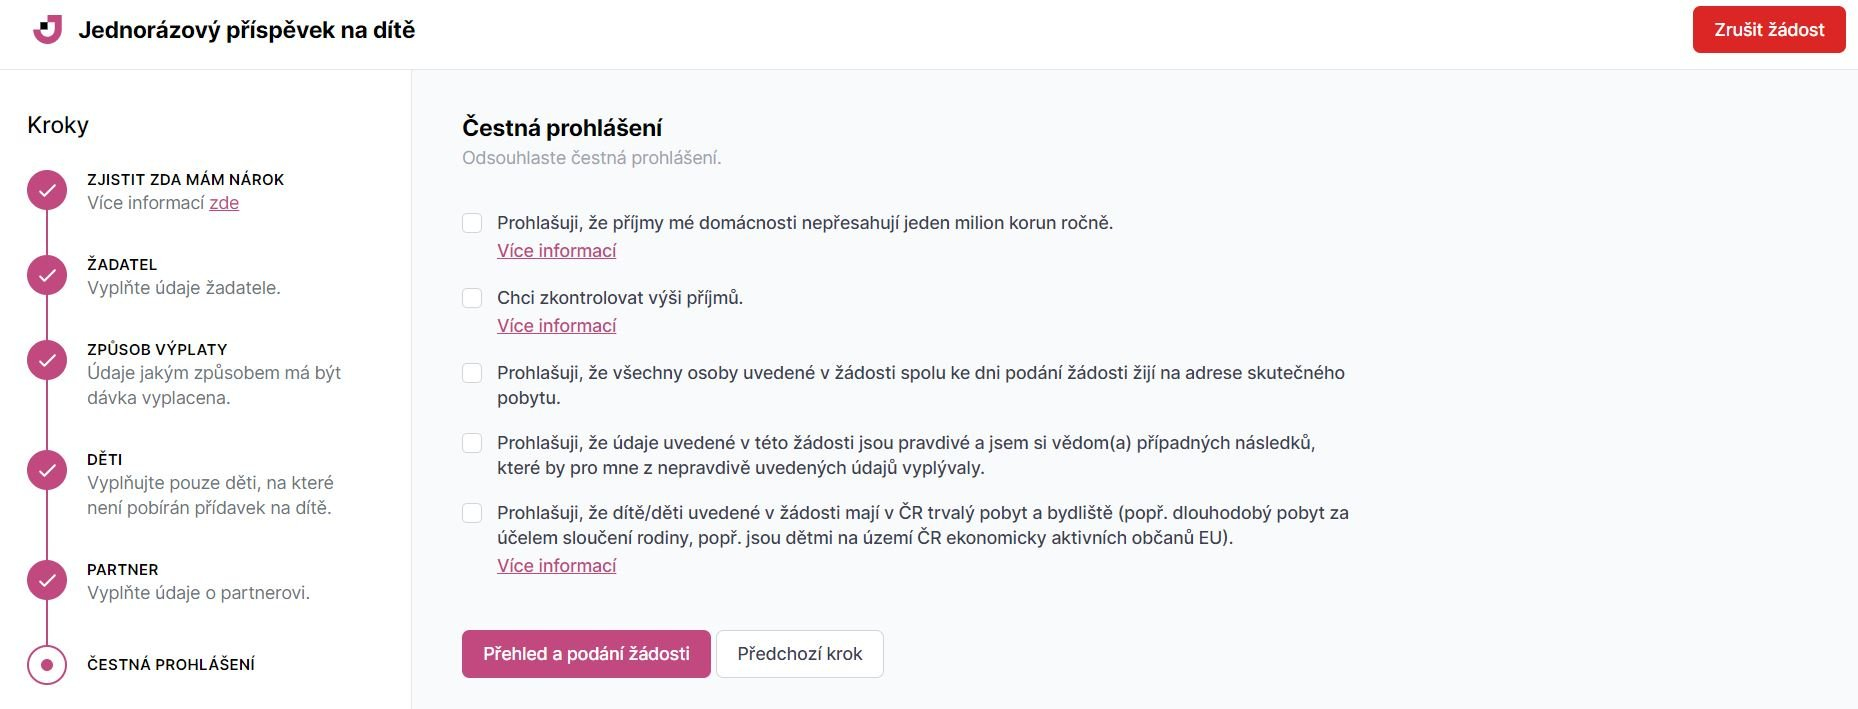The image size is (1858, 709).
Task: Go back with 'Předchozí krok' button
Action: click(799, 654)
